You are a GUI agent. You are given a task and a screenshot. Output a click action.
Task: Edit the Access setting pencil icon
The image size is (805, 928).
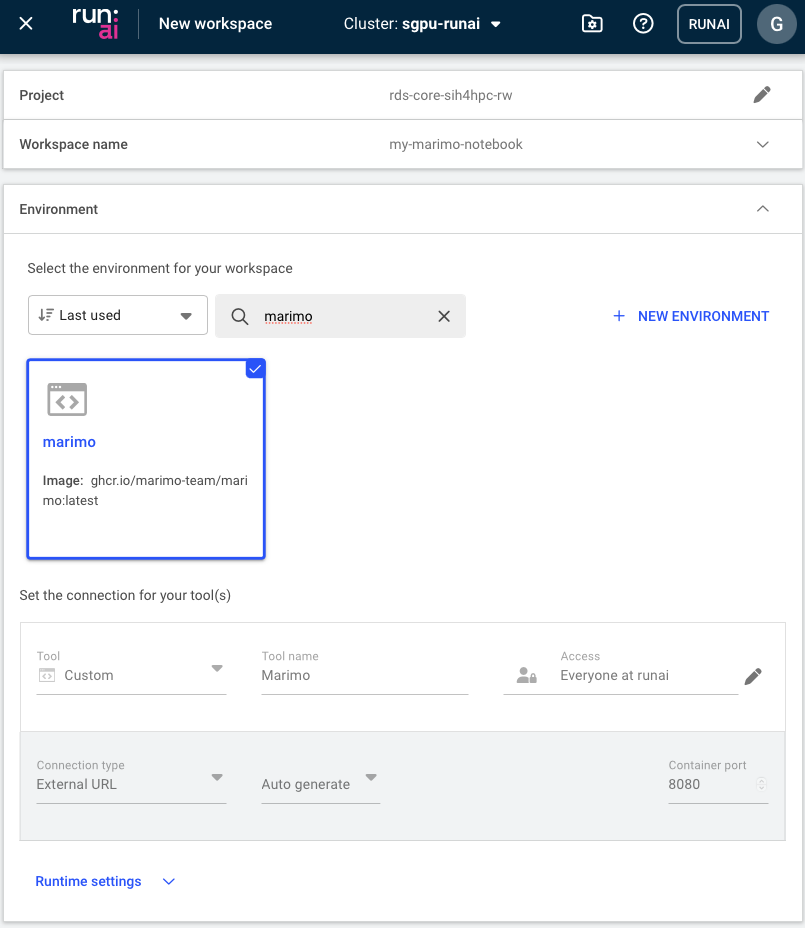pyautogui.click(x=753, y=677)
